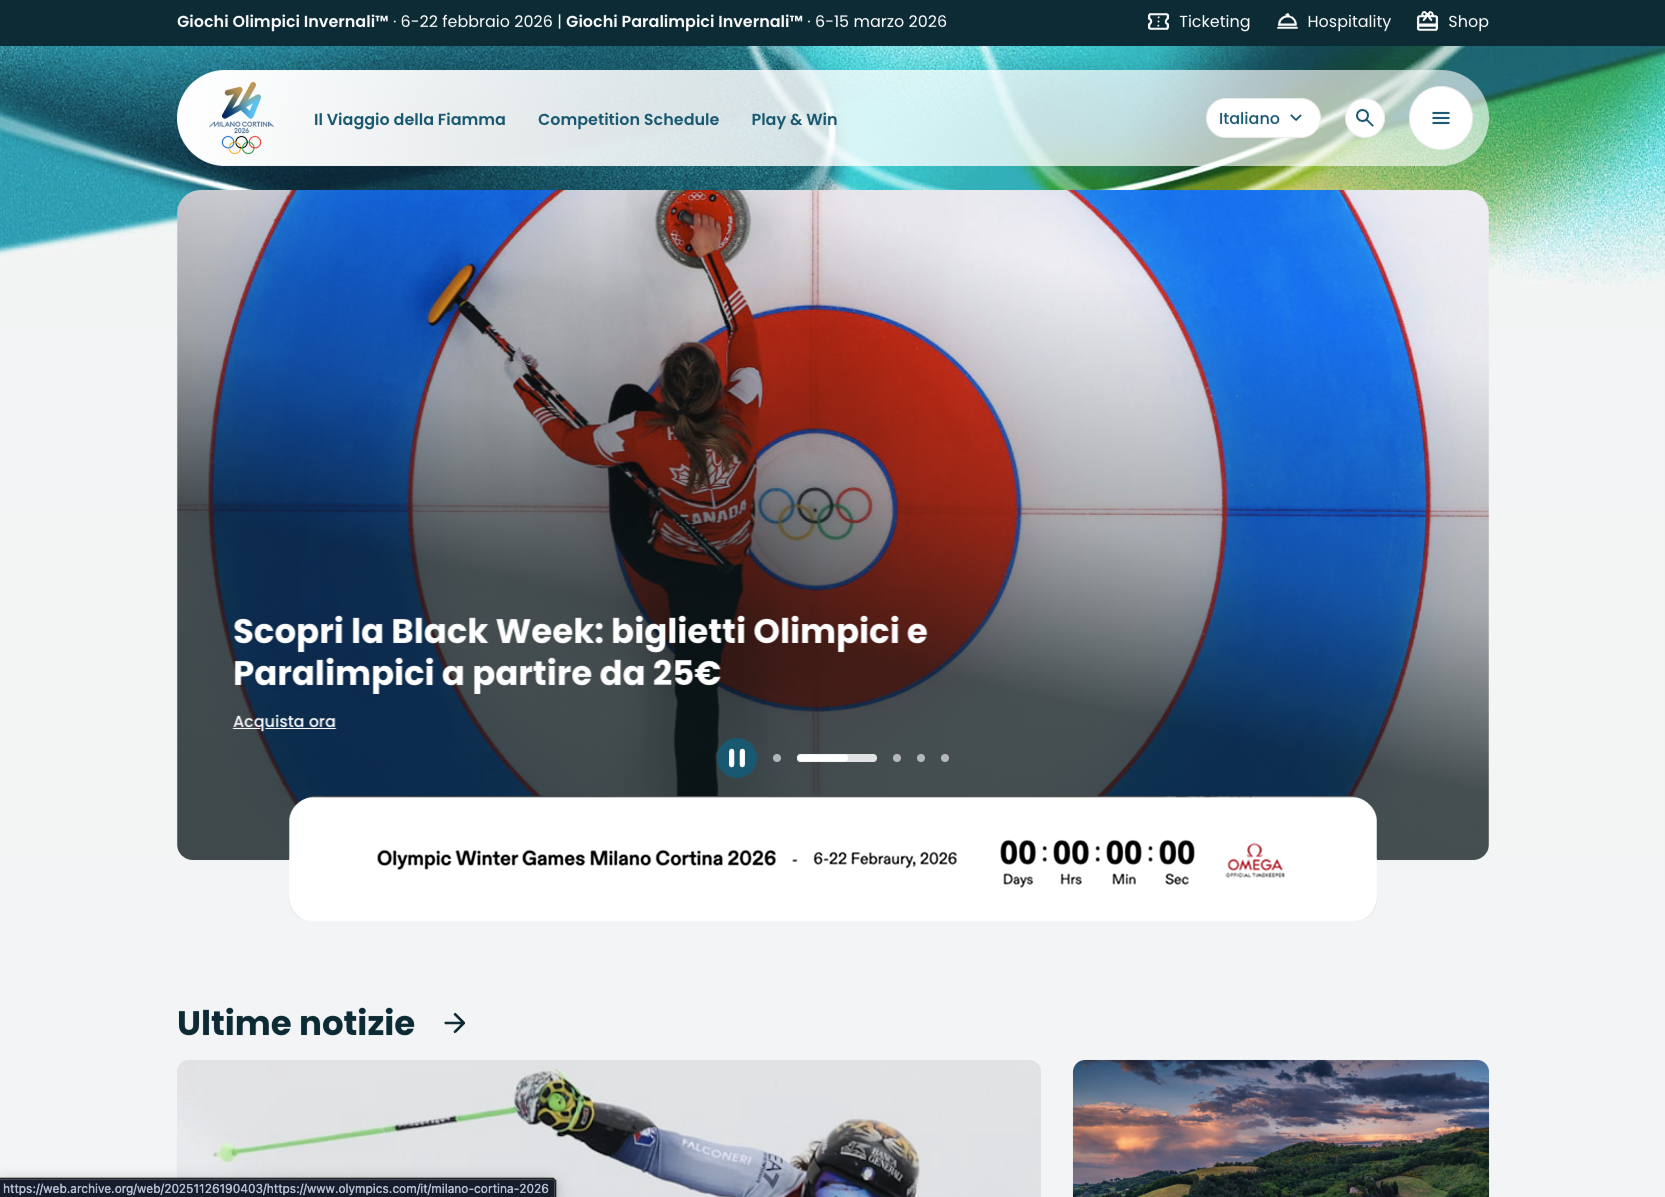
Task: Open the sunset landscape news thumbnail
Action: (1281, 1128)
